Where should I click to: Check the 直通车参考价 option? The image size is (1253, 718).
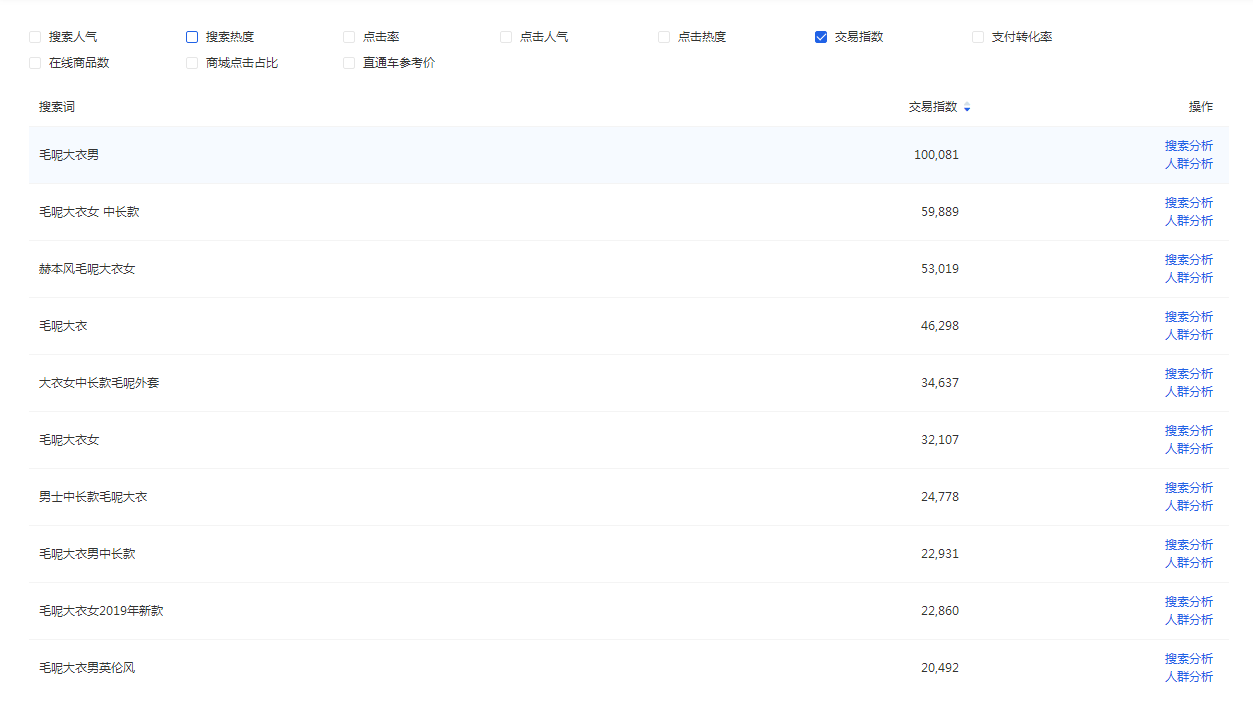coord(349,63)
